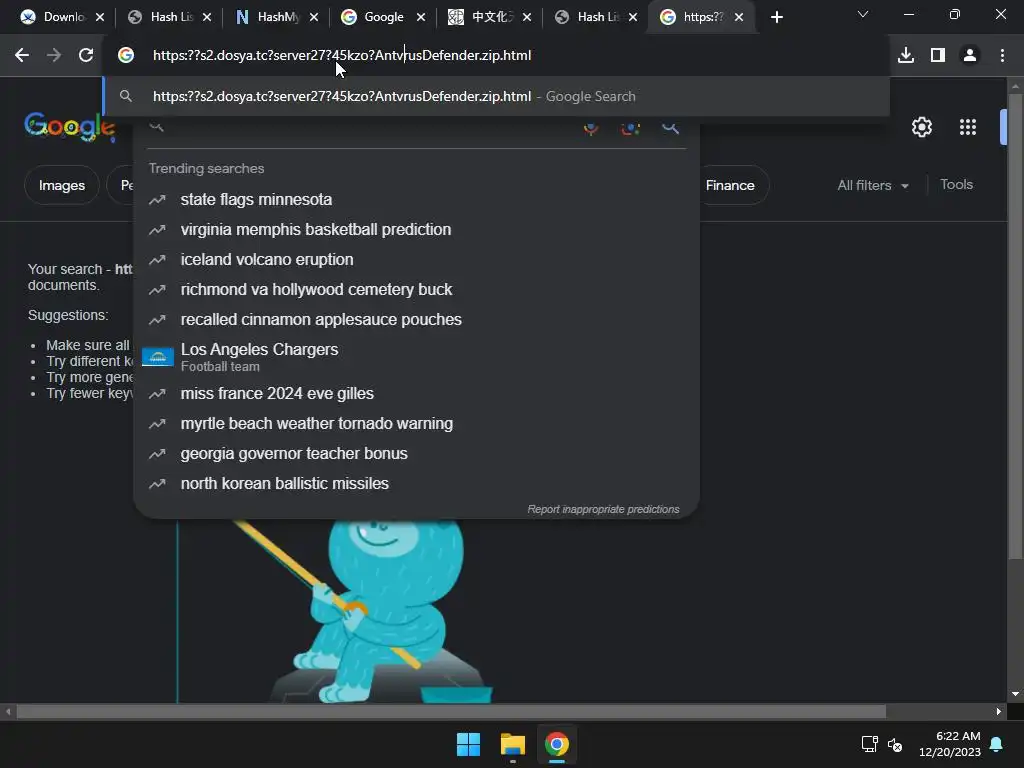This screenshot has height=768, width=1024.
Task: Choose iceland volcano eruption suggestion
Action: click(416, 260)
